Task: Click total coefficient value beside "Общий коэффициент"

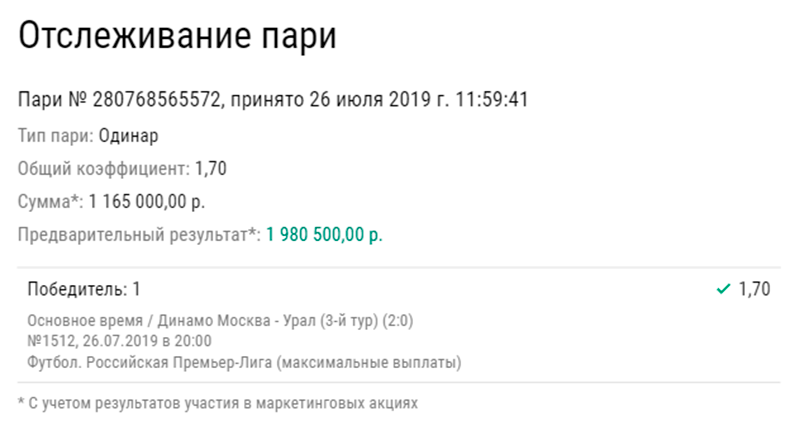Action: pyautogui.click(x=211, y=168)
